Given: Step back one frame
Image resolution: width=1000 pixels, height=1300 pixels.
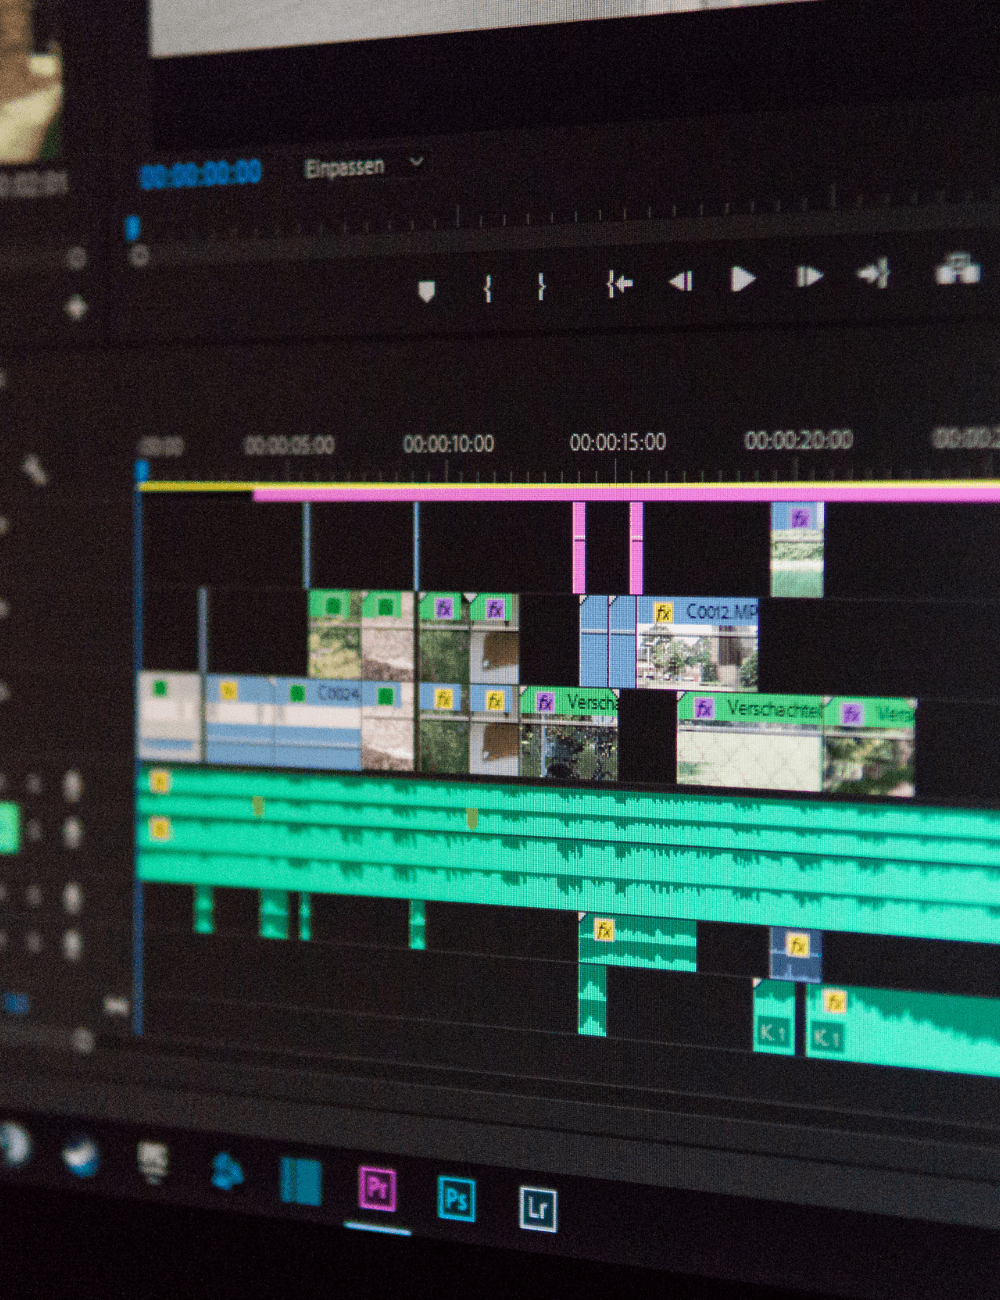Looking at the screenshot, I should 682,282.
